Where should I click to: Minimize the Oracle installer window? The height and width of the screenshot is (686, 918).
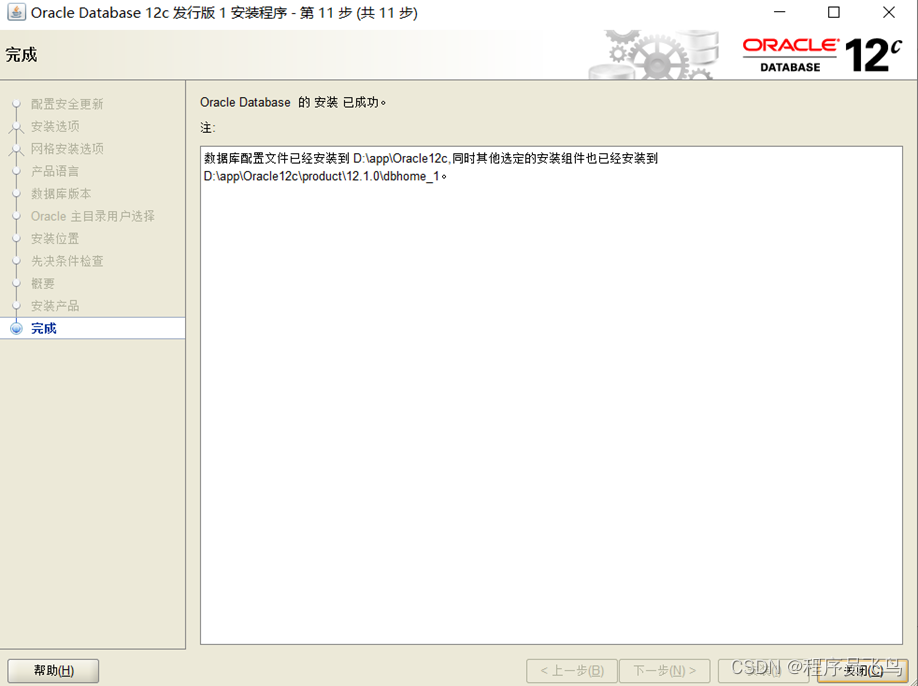pos(779,12)
